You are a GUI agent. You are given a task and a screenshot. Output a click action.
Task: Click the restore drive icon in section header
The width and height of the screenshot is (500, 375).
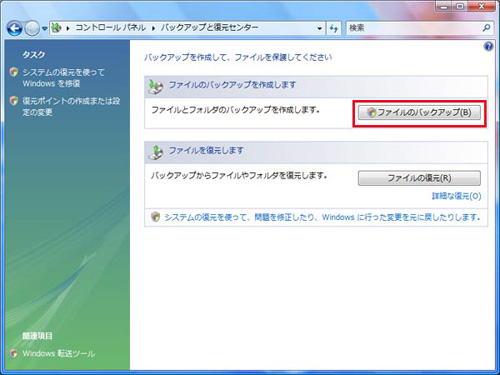(156, 152)
